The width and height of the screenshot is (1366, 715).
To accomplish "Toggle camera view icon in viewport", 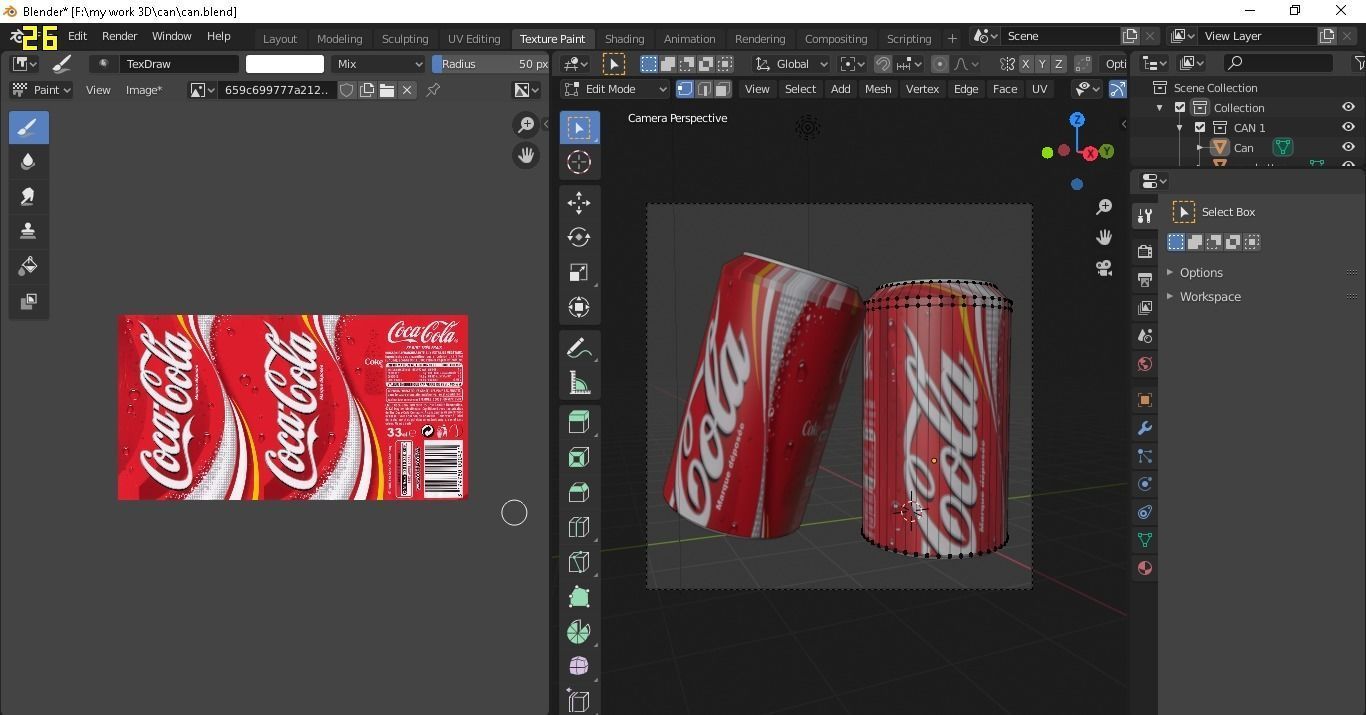I will click(1104, 268).
